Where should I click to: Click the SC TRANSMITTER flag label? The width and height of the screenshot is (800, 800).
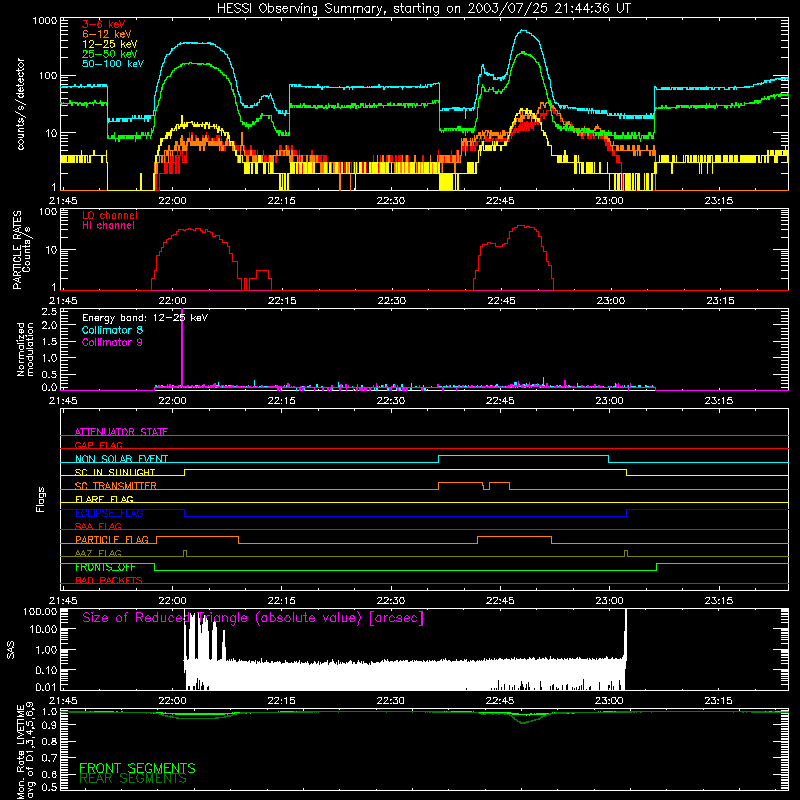(116, 486)
